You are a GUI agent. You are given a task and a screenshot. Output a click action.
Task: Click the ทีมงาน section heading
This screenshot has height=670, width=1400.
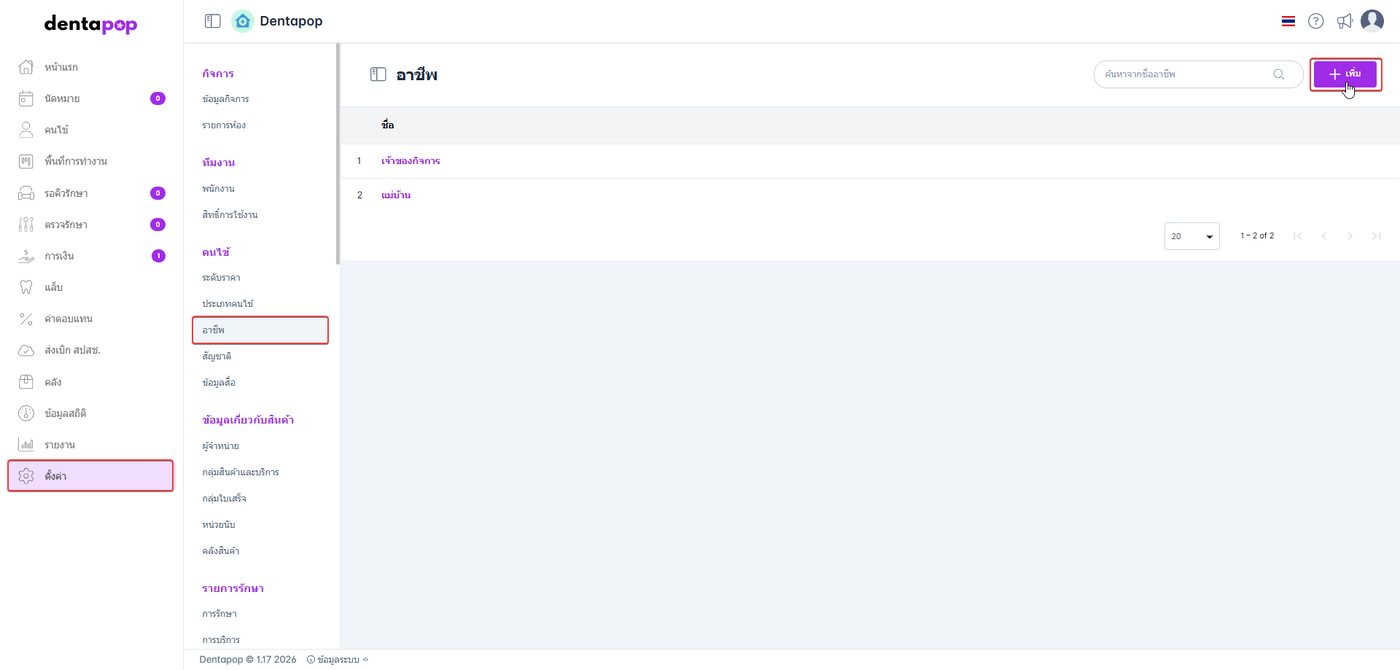click(218, 162)
